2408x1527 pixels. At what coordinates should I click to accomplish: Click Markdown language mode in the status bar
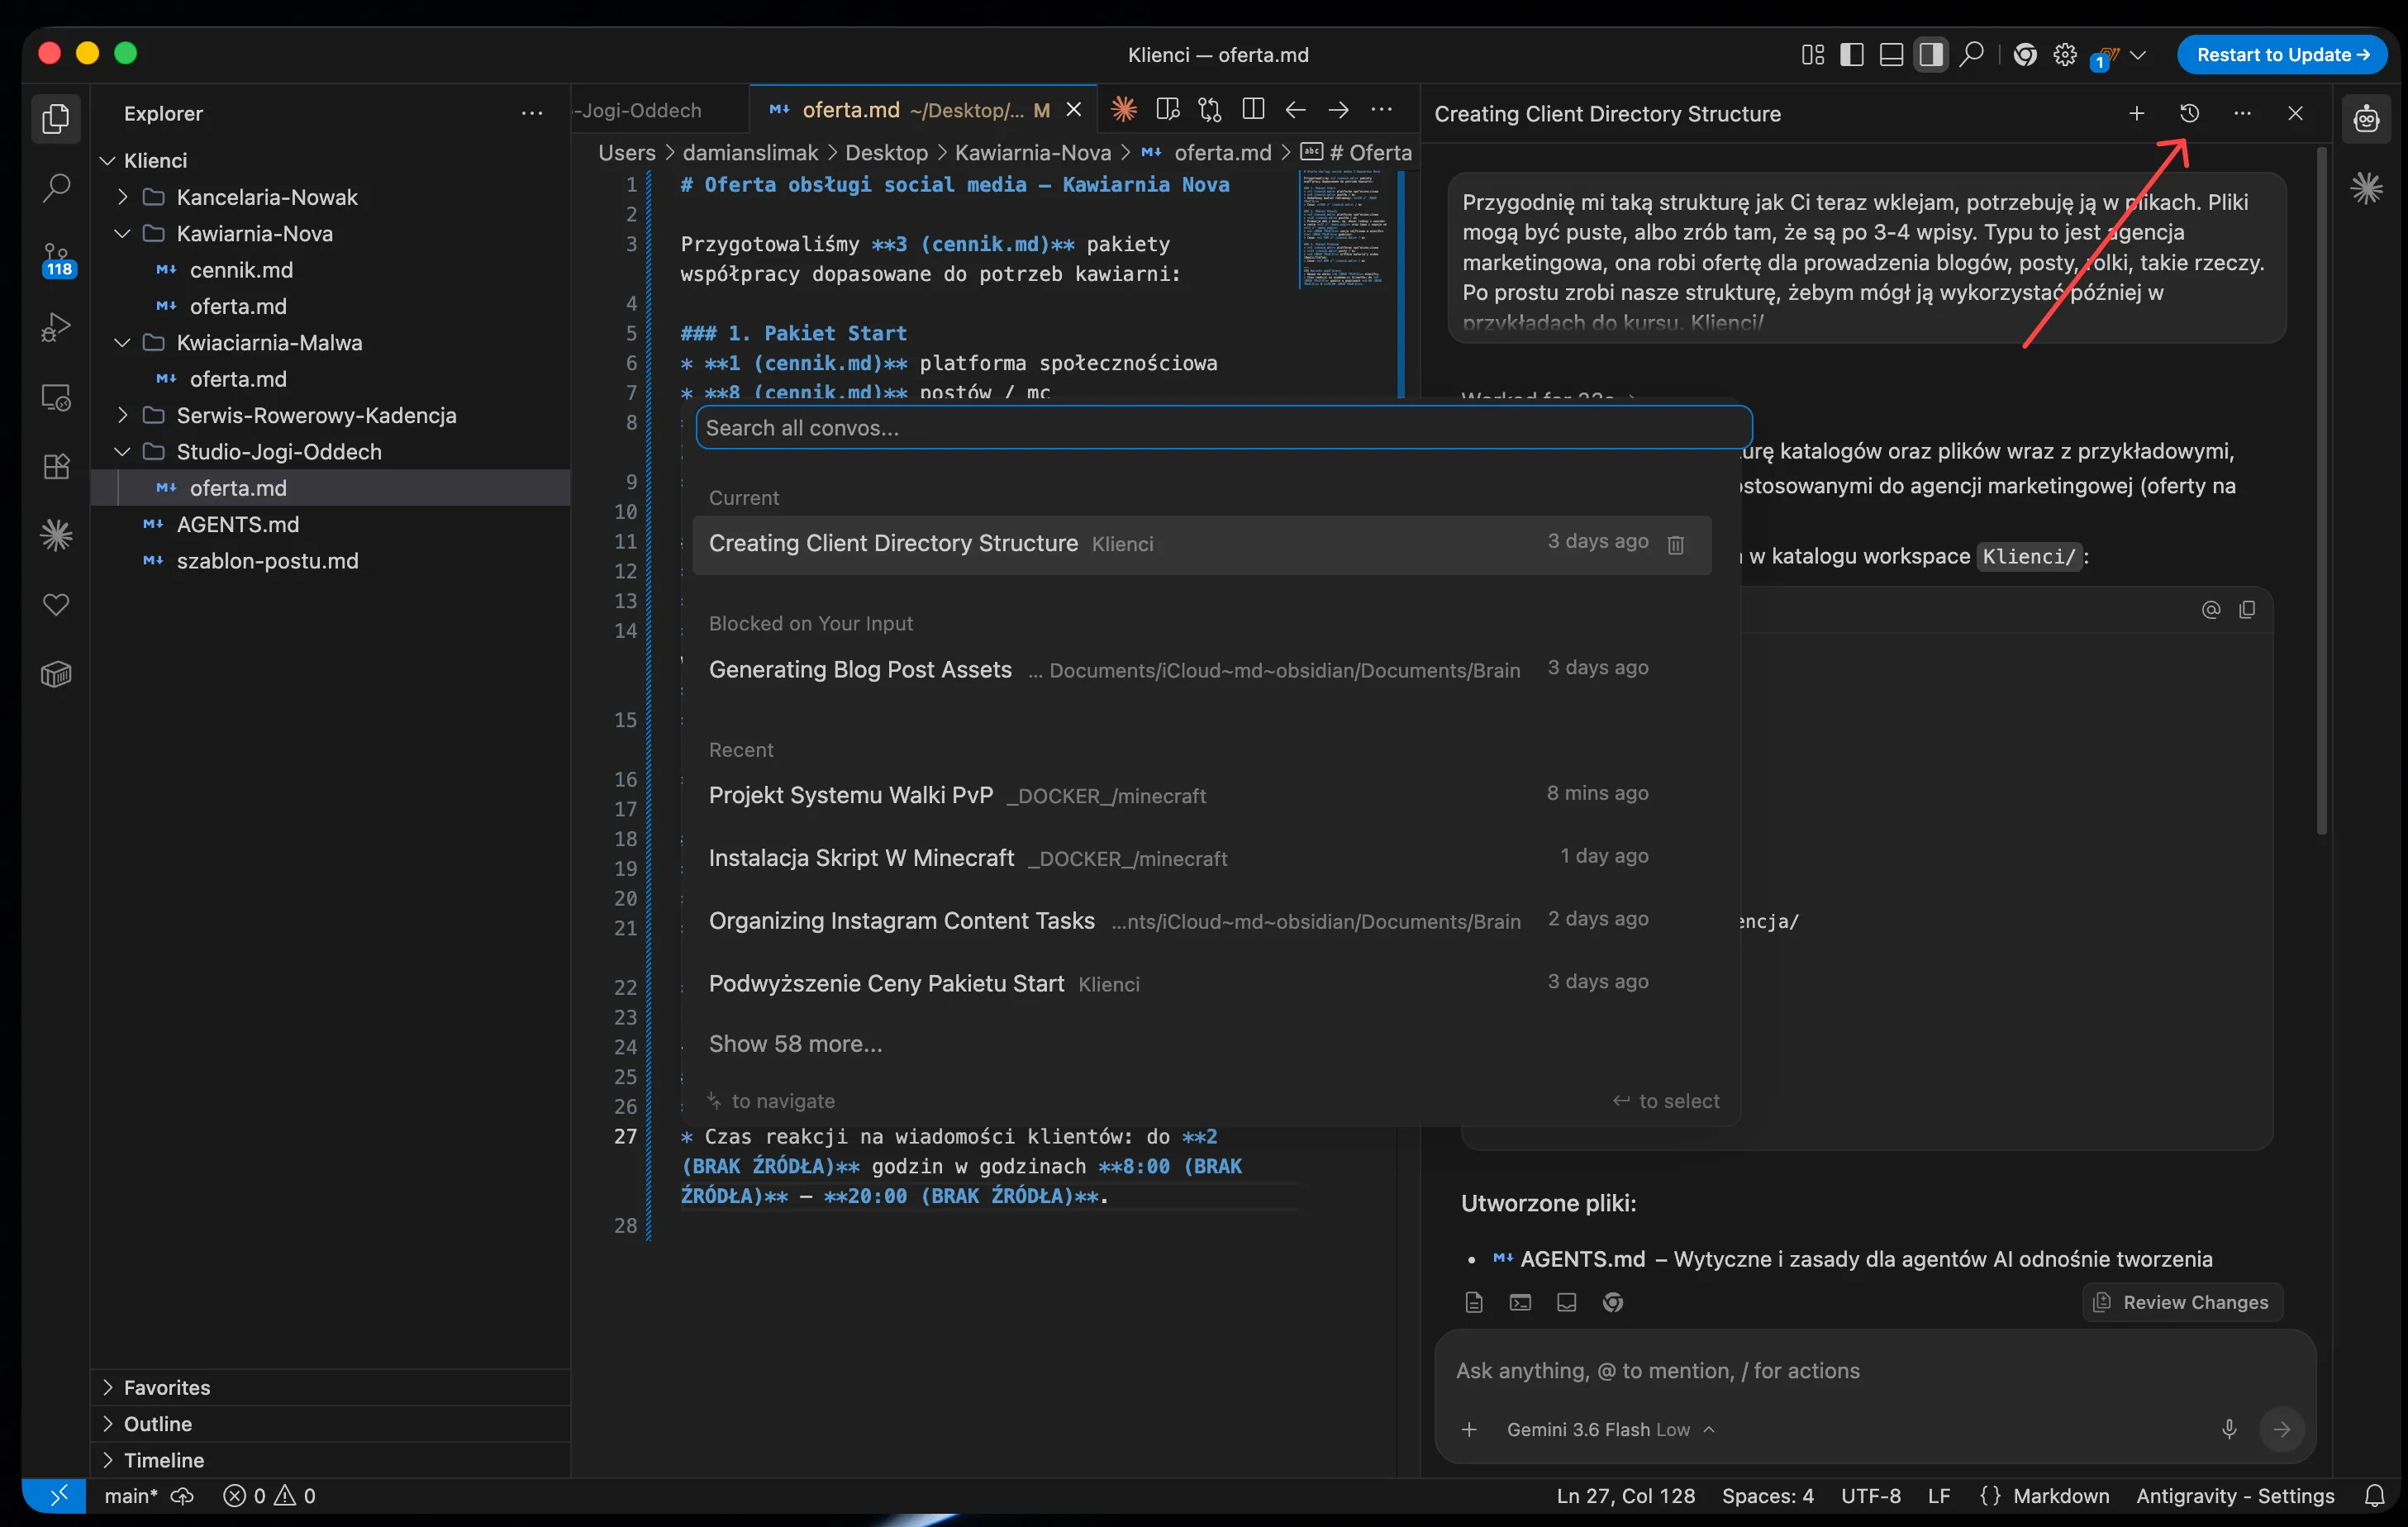click(x=2061, y=1496)
